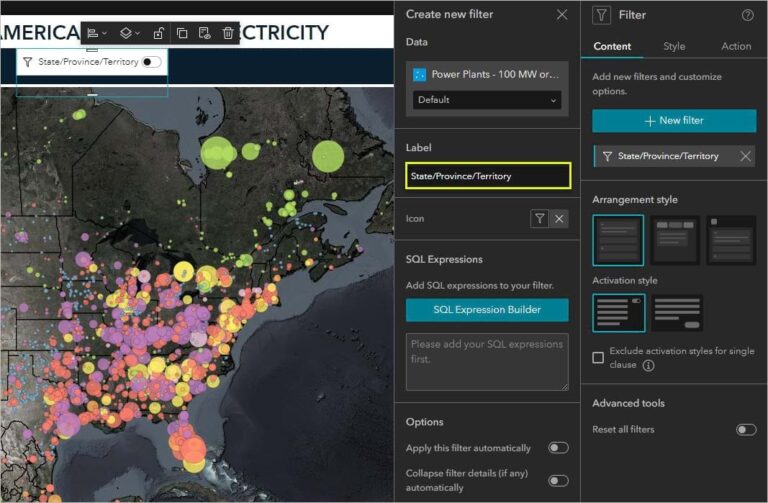Click the Label input field
Image resolution: width=768 pixels, height=503 pixels.
(488, 176)
